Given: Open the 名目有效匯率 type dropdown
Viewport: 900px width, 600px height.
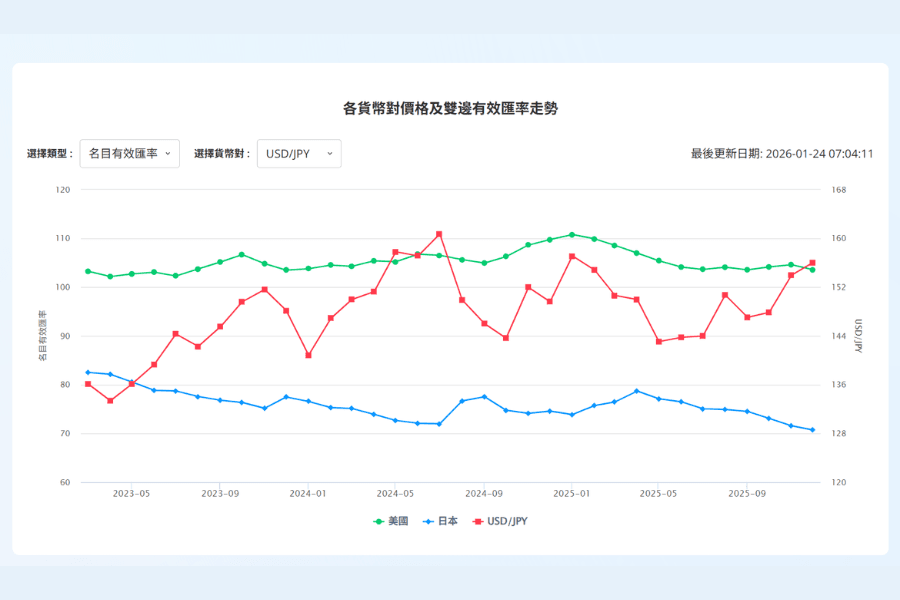Looking at the screenshot, I should point(129,154).
